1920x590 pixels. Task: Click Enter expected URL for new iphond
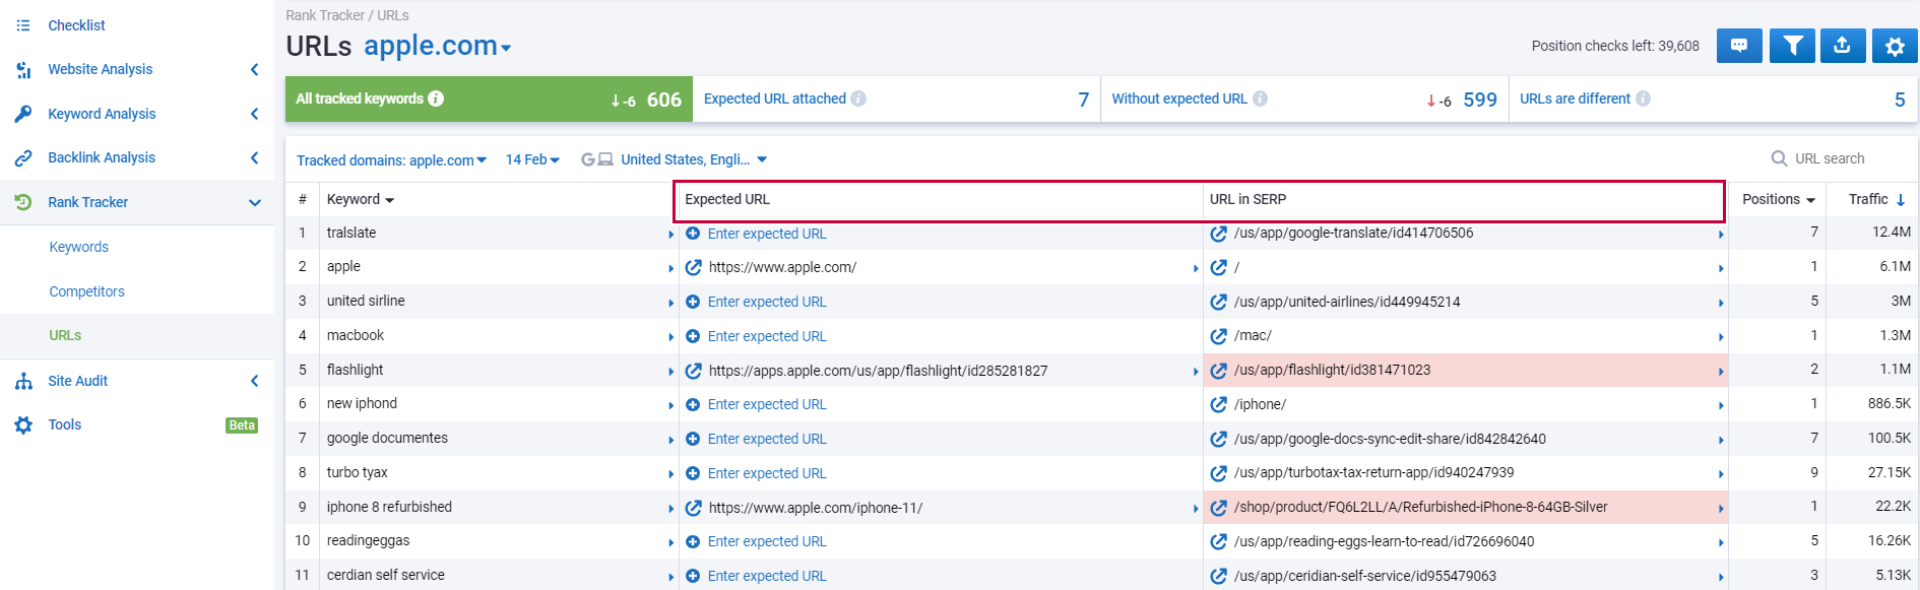tap(767, 405)
